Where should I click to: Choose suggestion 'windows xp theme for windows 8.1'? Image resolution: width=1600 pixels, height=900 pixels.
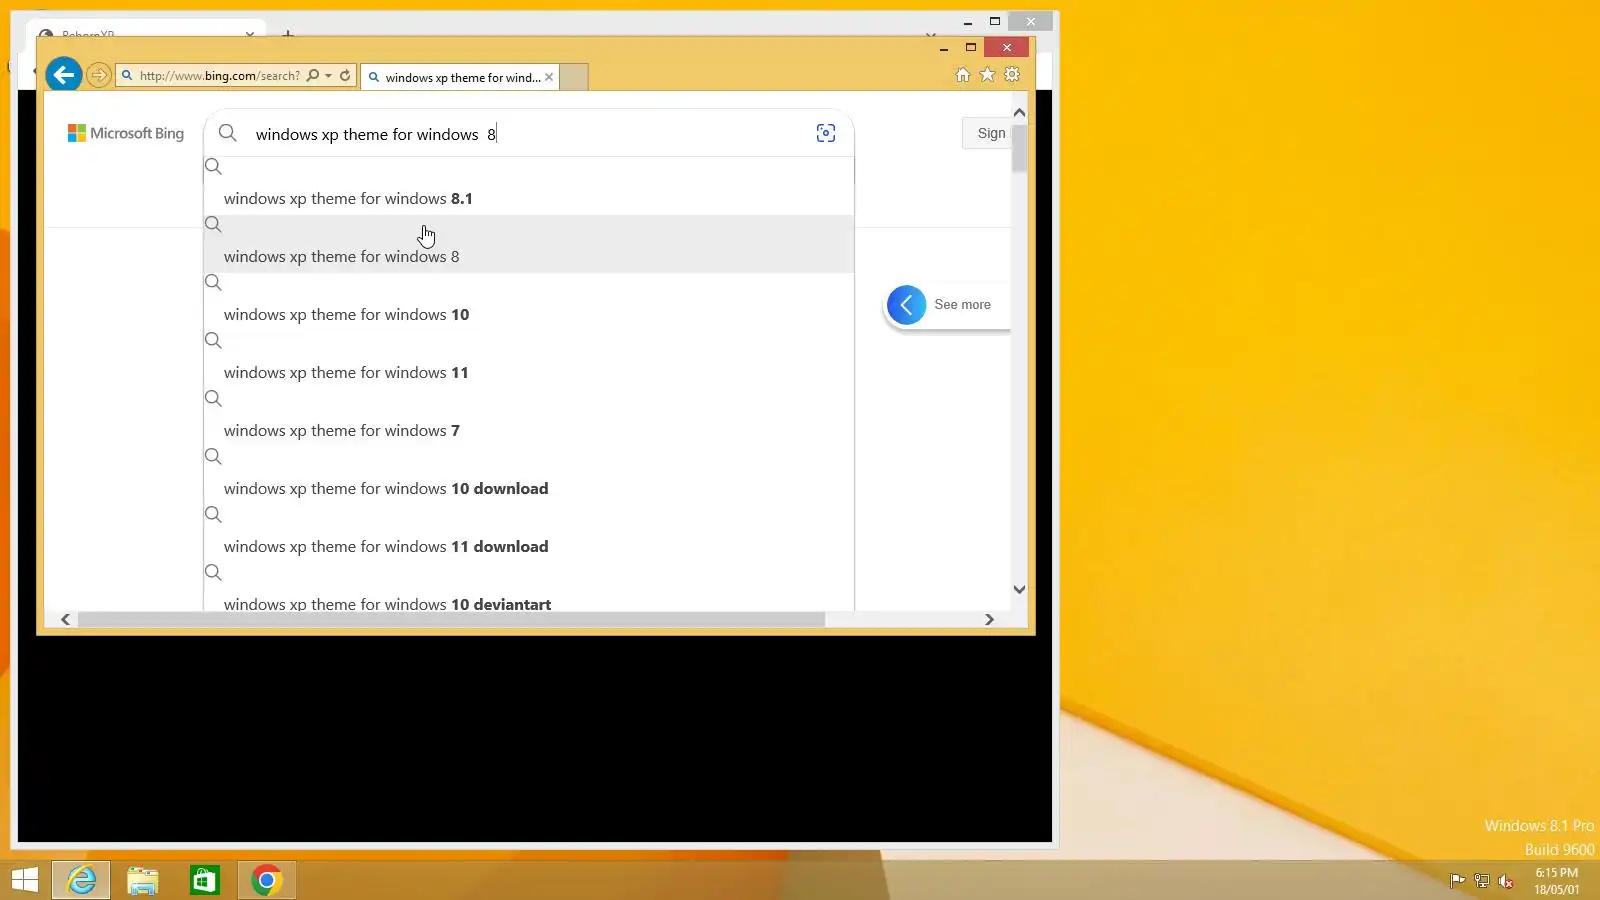(529, 186)
